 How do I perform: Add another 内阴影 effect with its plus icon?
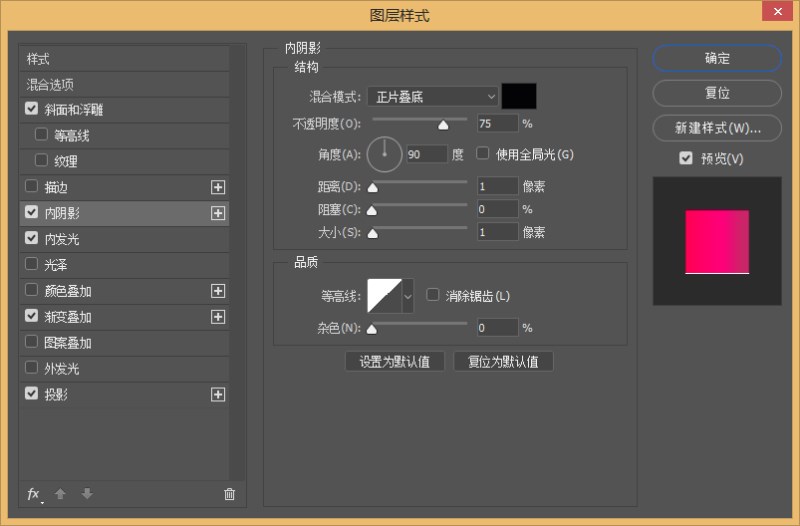coord(218,213)
